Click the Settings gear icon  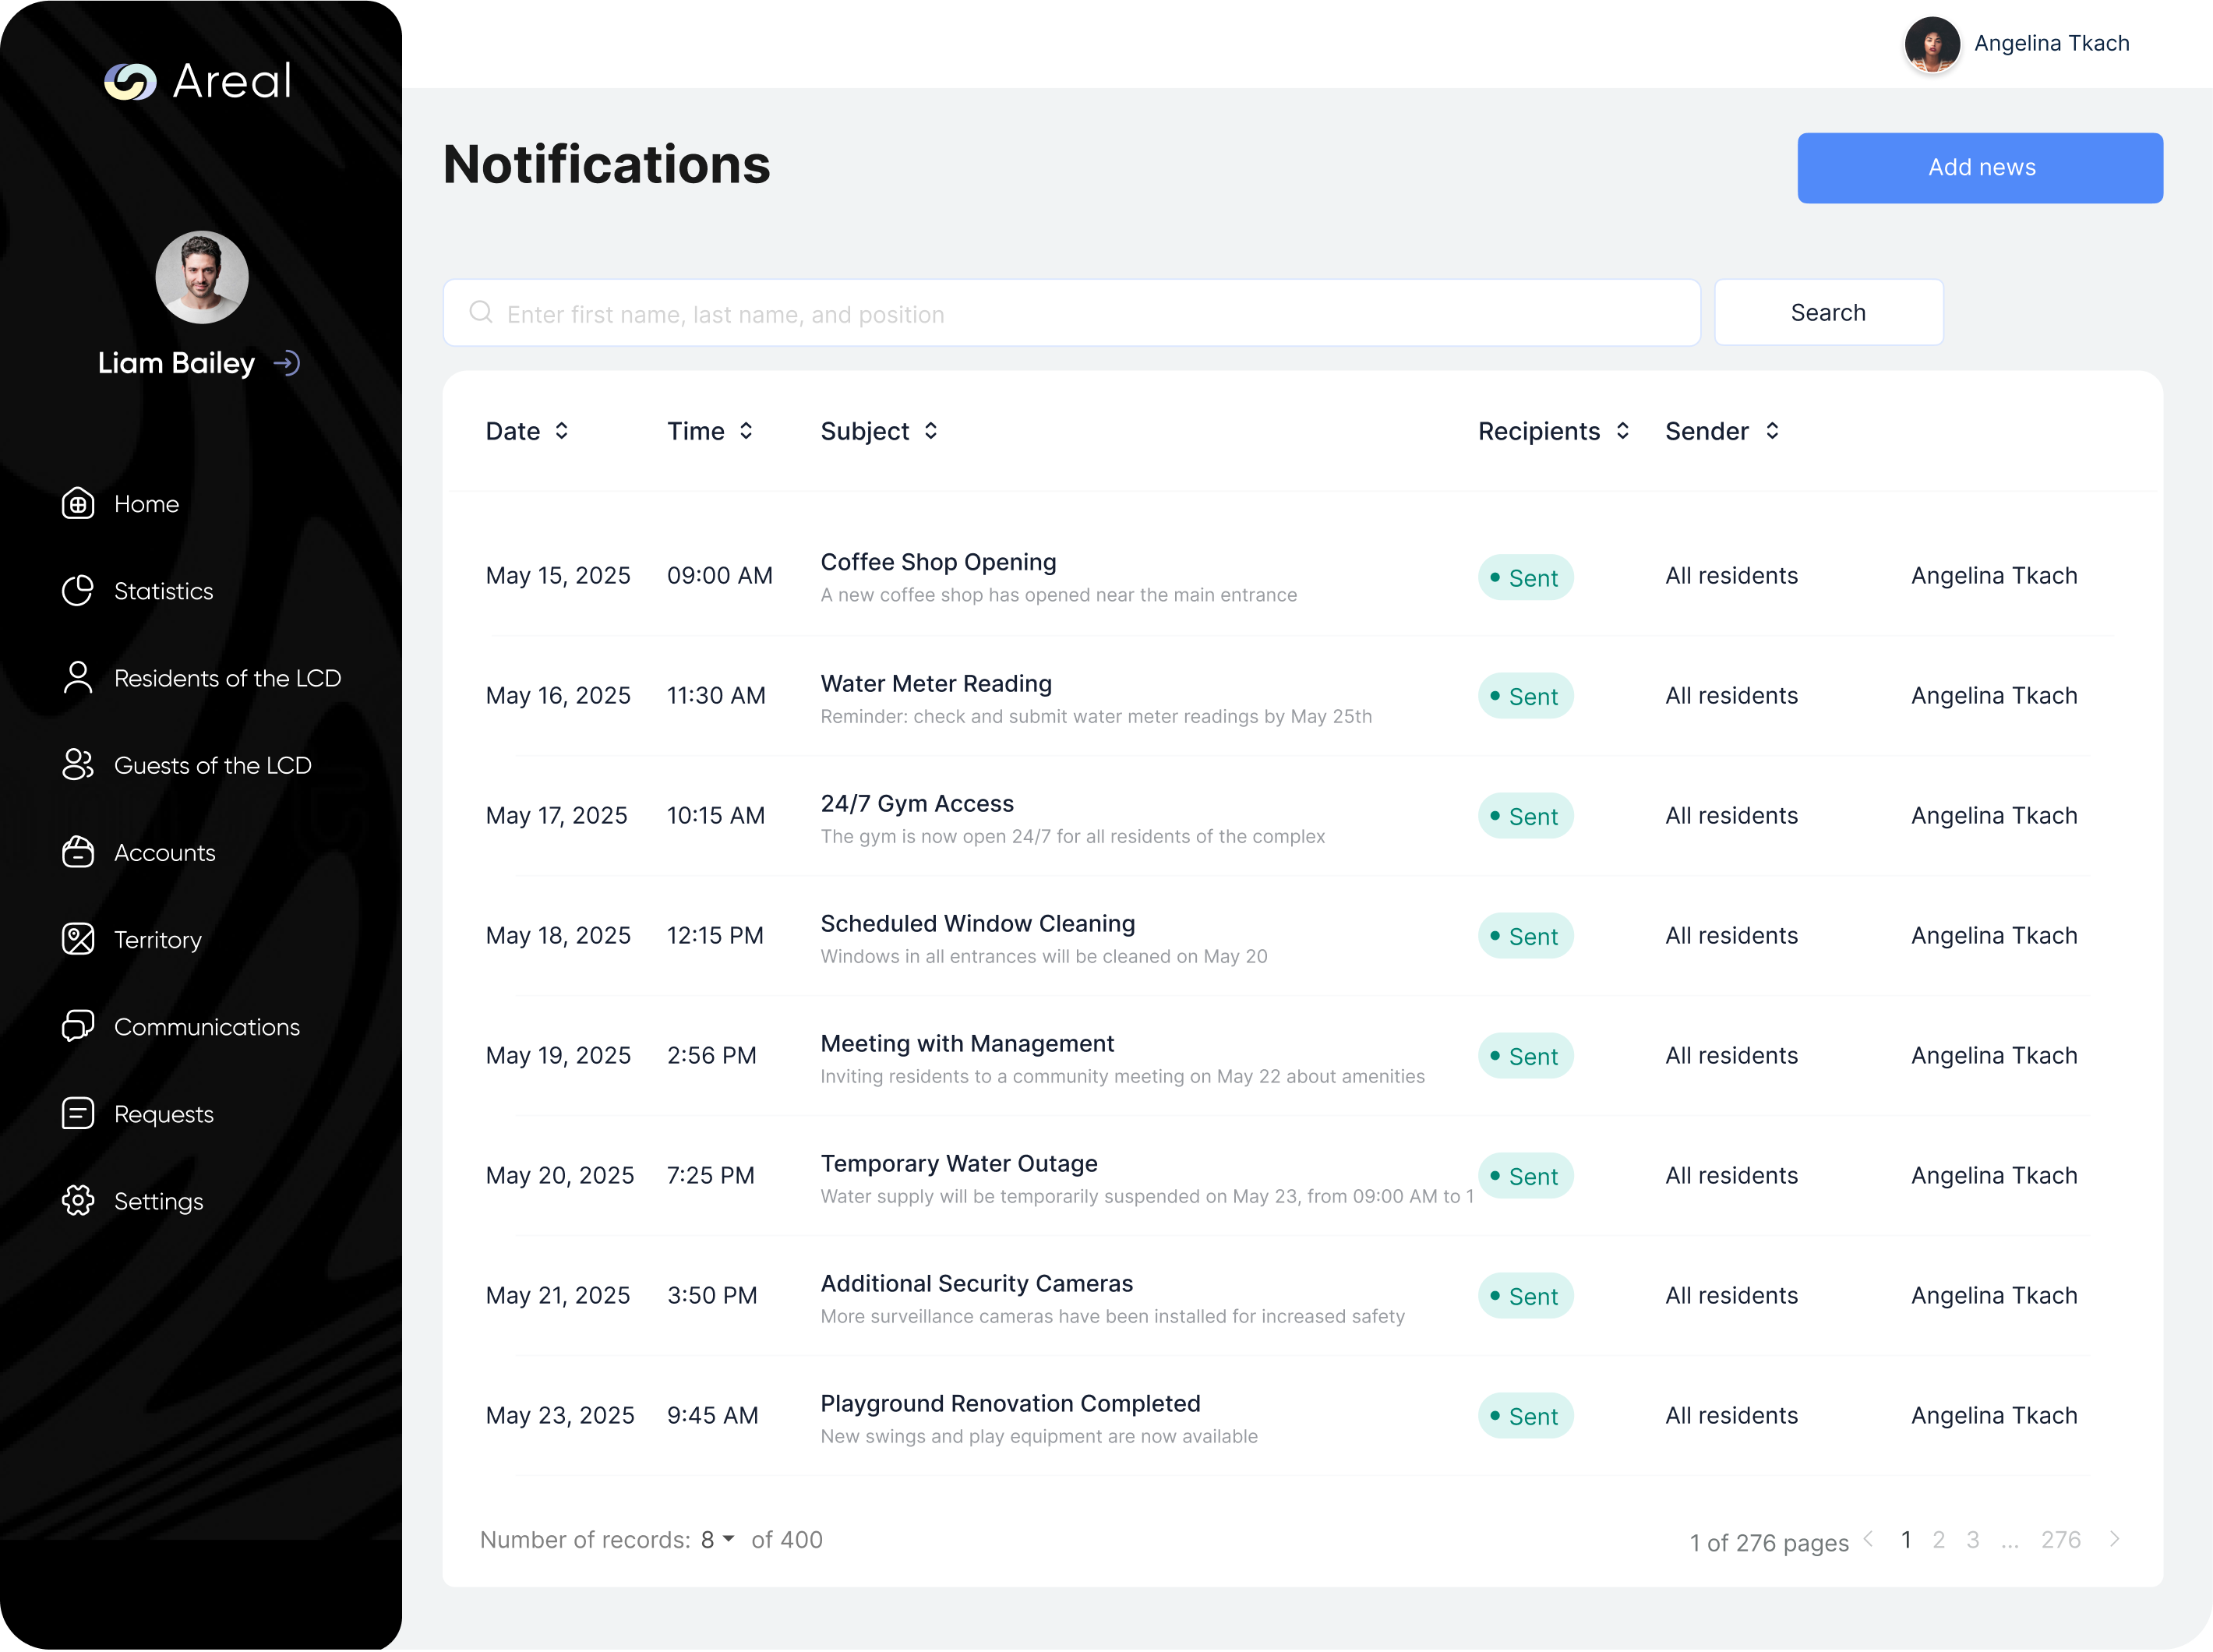(78, 1200)
